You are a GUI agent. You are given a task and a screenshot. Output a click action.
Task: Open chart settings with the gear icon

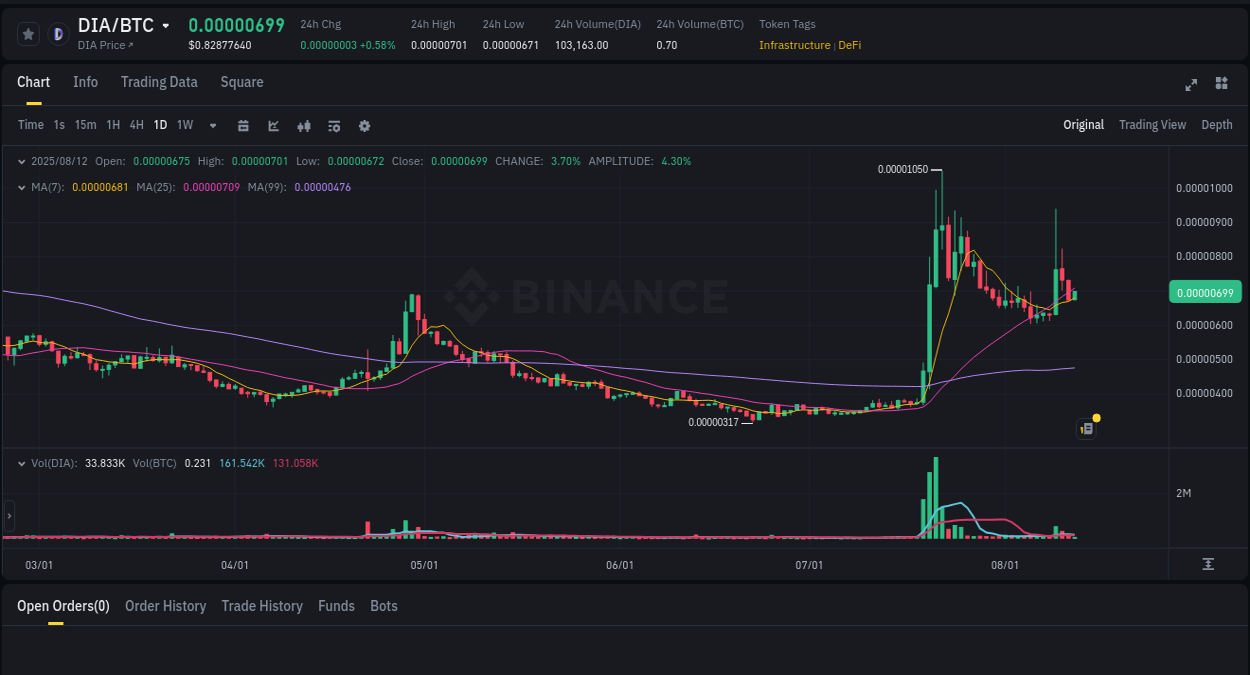[x=364, y=125]
